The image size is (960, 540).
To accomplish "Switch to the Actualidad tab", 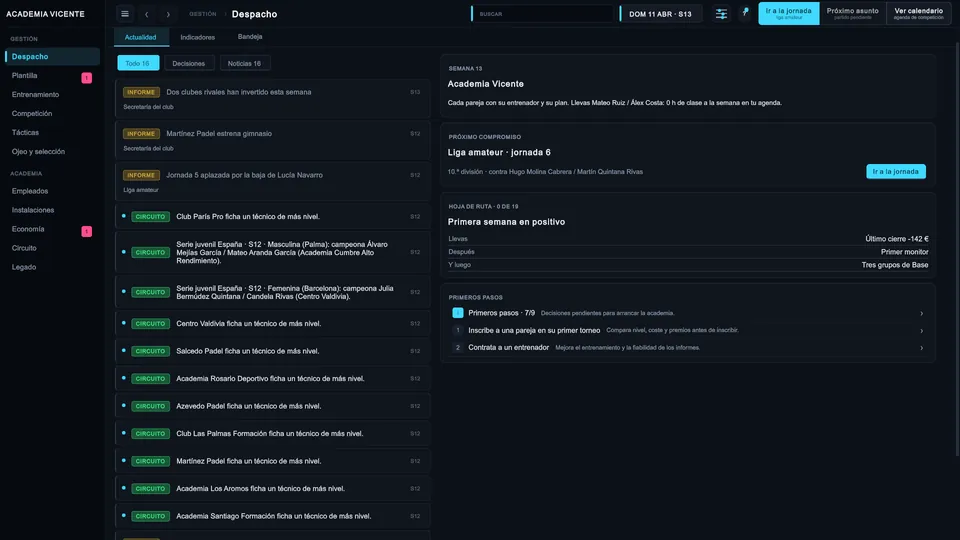I will pos(140,37).
